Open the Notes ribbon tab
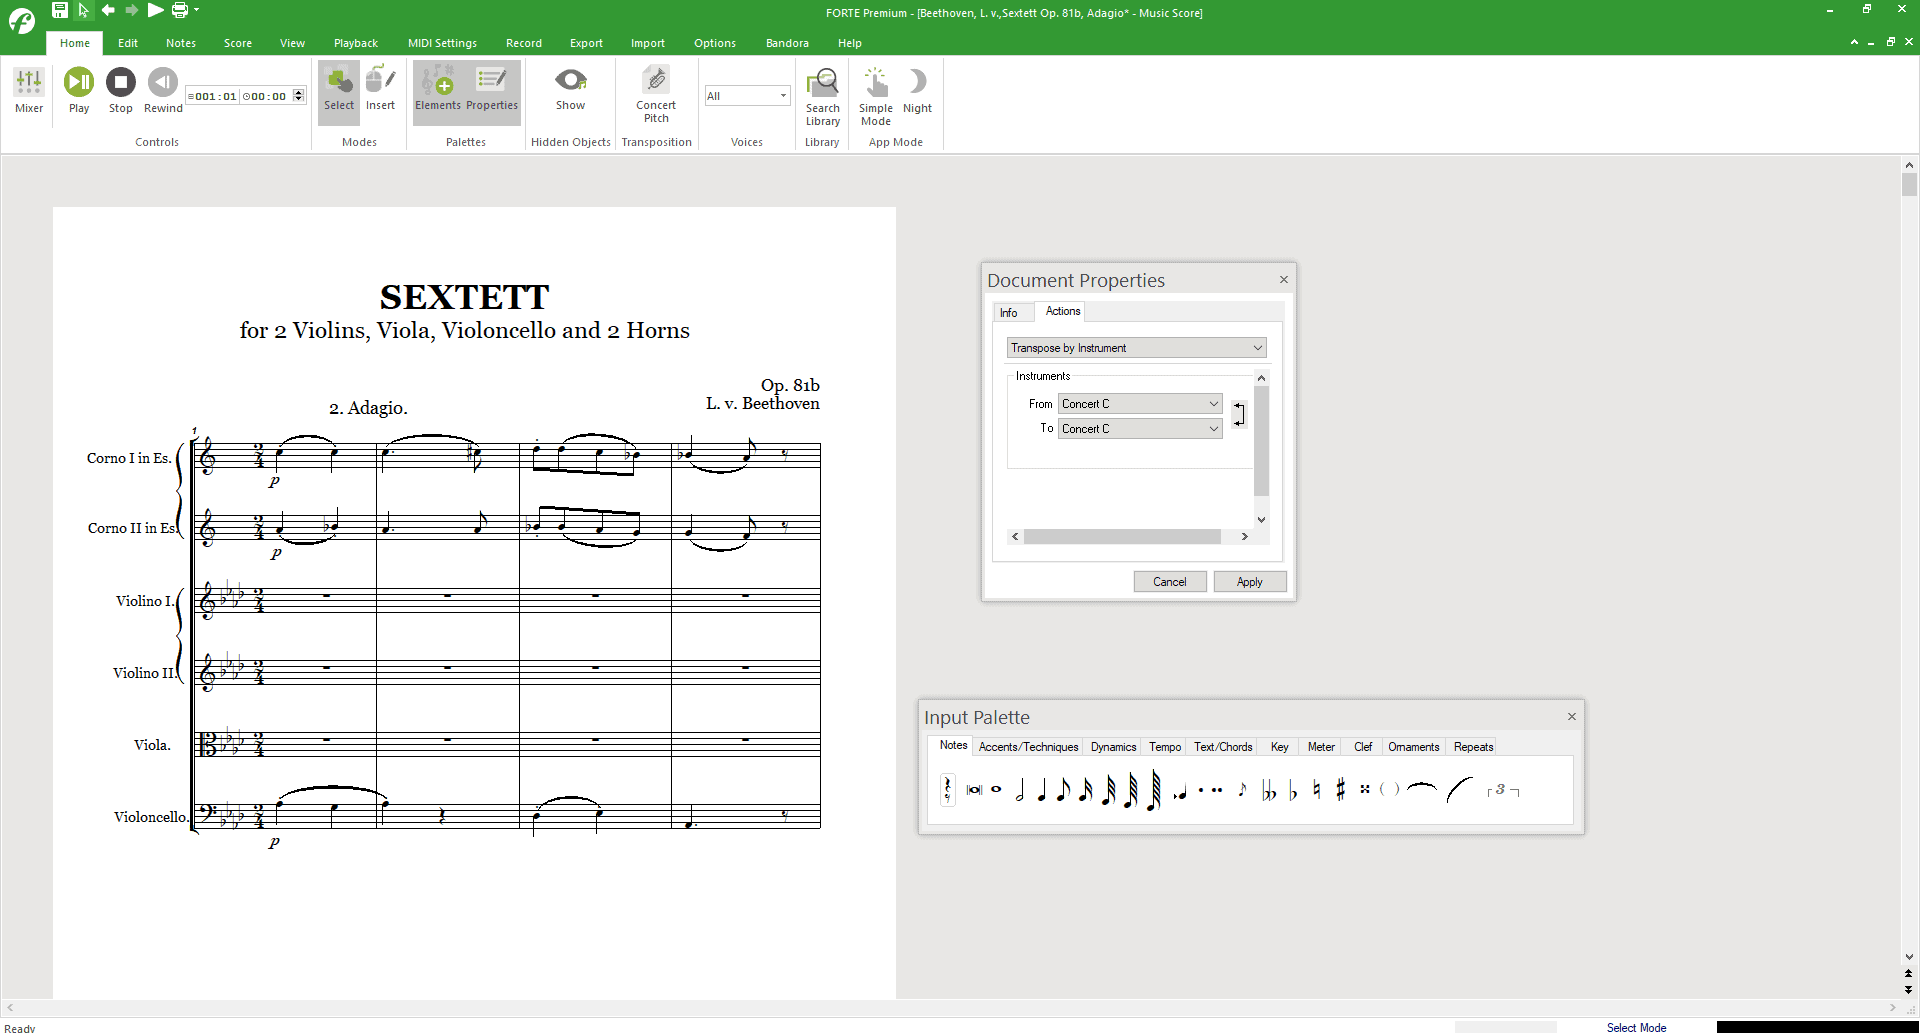 pyautogui.click(x=181, y=43)
